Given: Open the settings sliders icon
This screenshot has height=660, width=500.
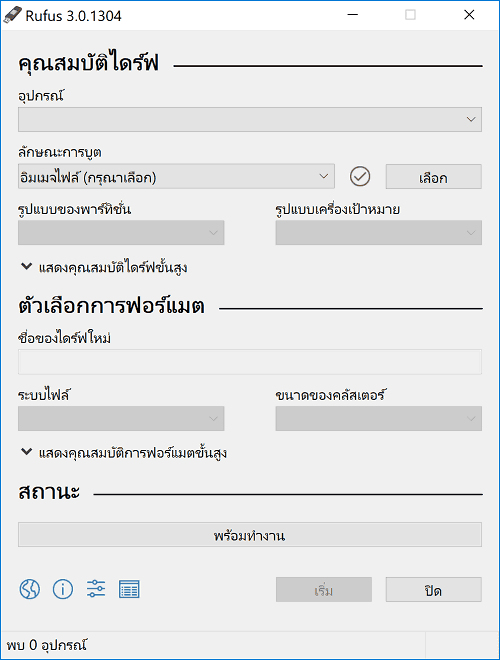Looking at the screenshot, I should (96, 589).
